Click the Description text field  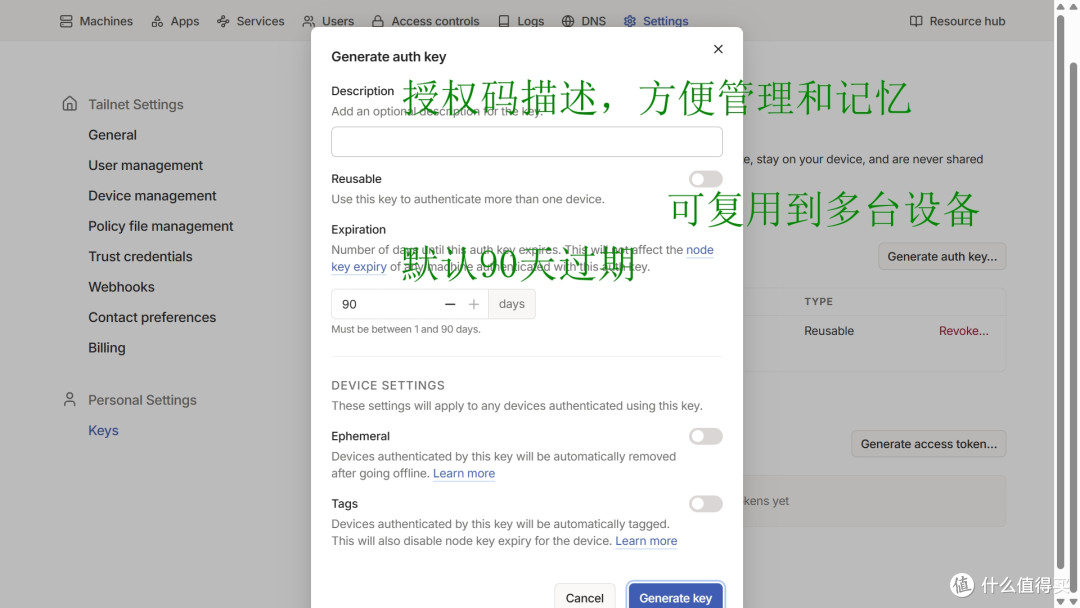click(x=527, y=141)
